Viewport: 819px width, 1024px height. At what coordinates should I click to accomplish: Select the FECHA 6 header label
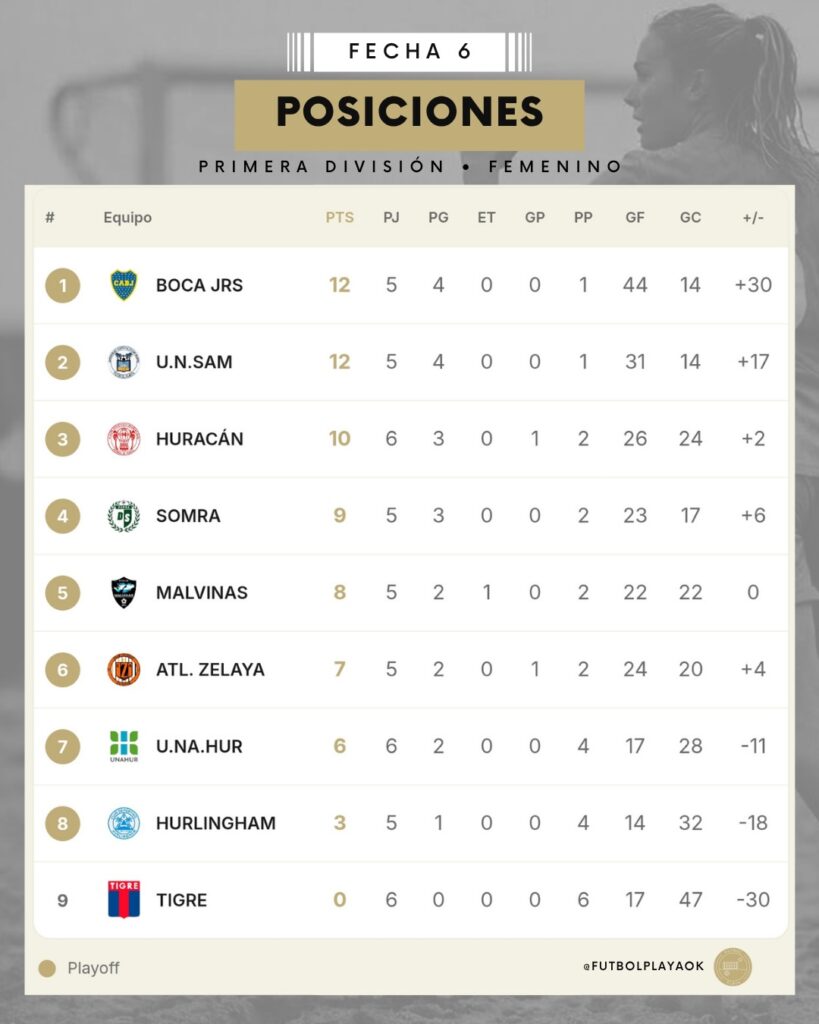(x=410, y=52)
